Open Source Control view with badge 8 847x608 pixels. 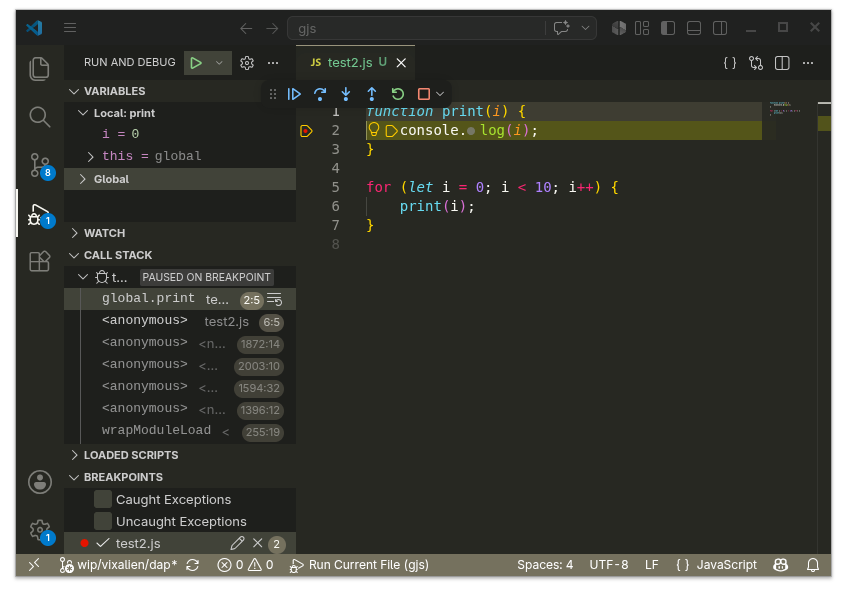point(41,165)
